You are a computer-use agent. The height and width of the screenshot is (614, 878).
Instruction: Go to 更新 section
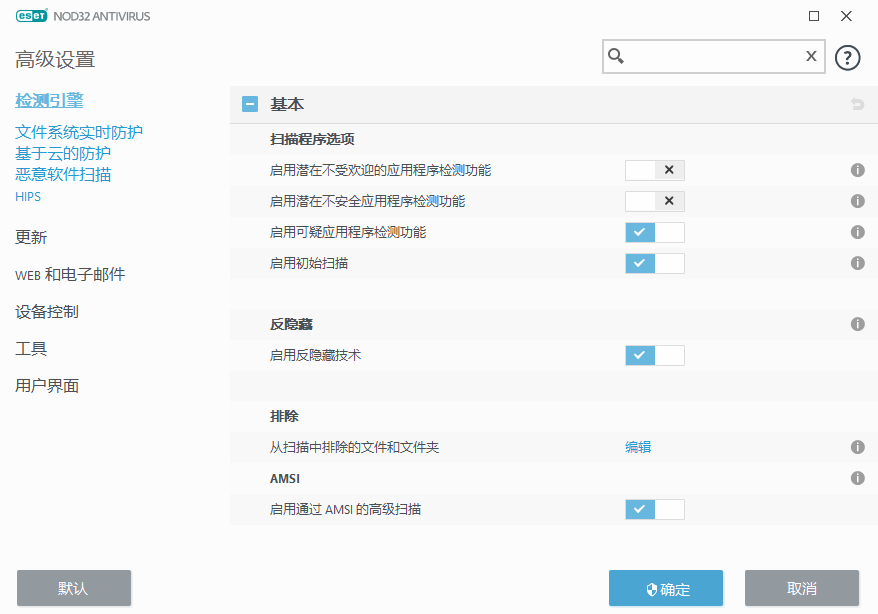click(x=31, y=237)
